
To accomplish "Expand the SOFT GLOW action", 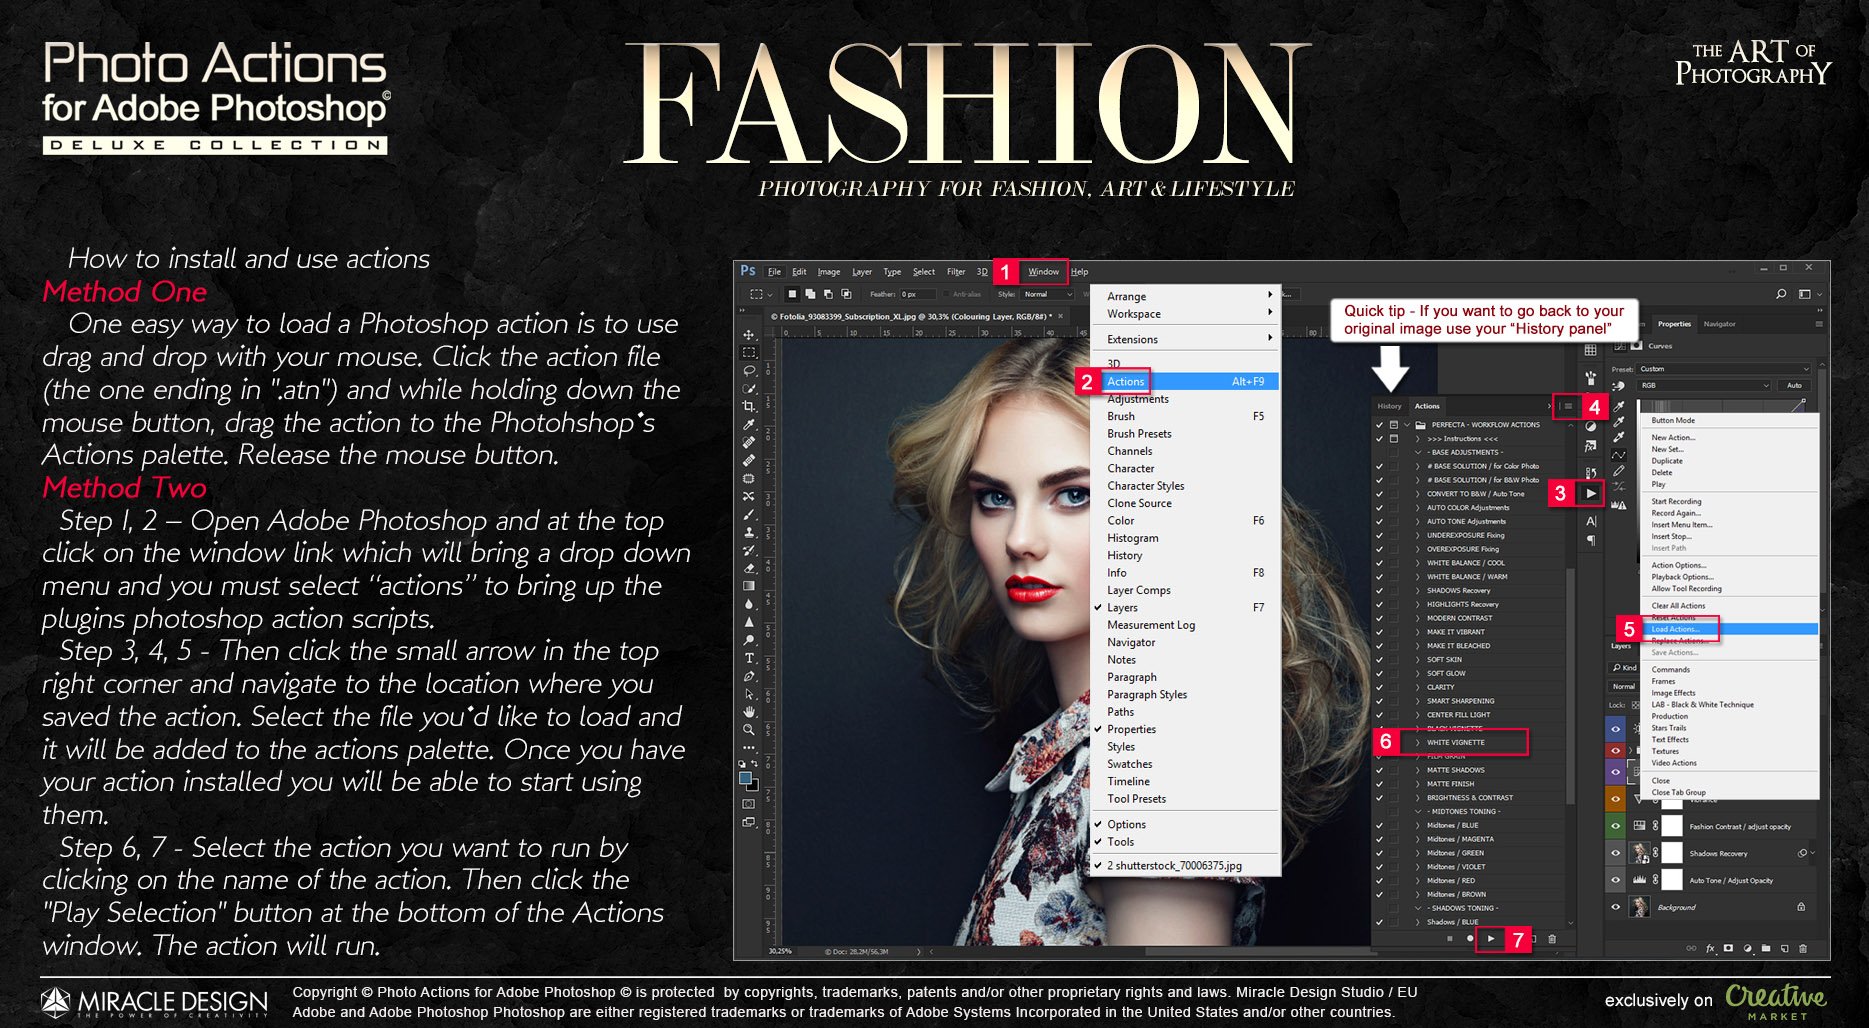I will click(x=1418, y=673).
